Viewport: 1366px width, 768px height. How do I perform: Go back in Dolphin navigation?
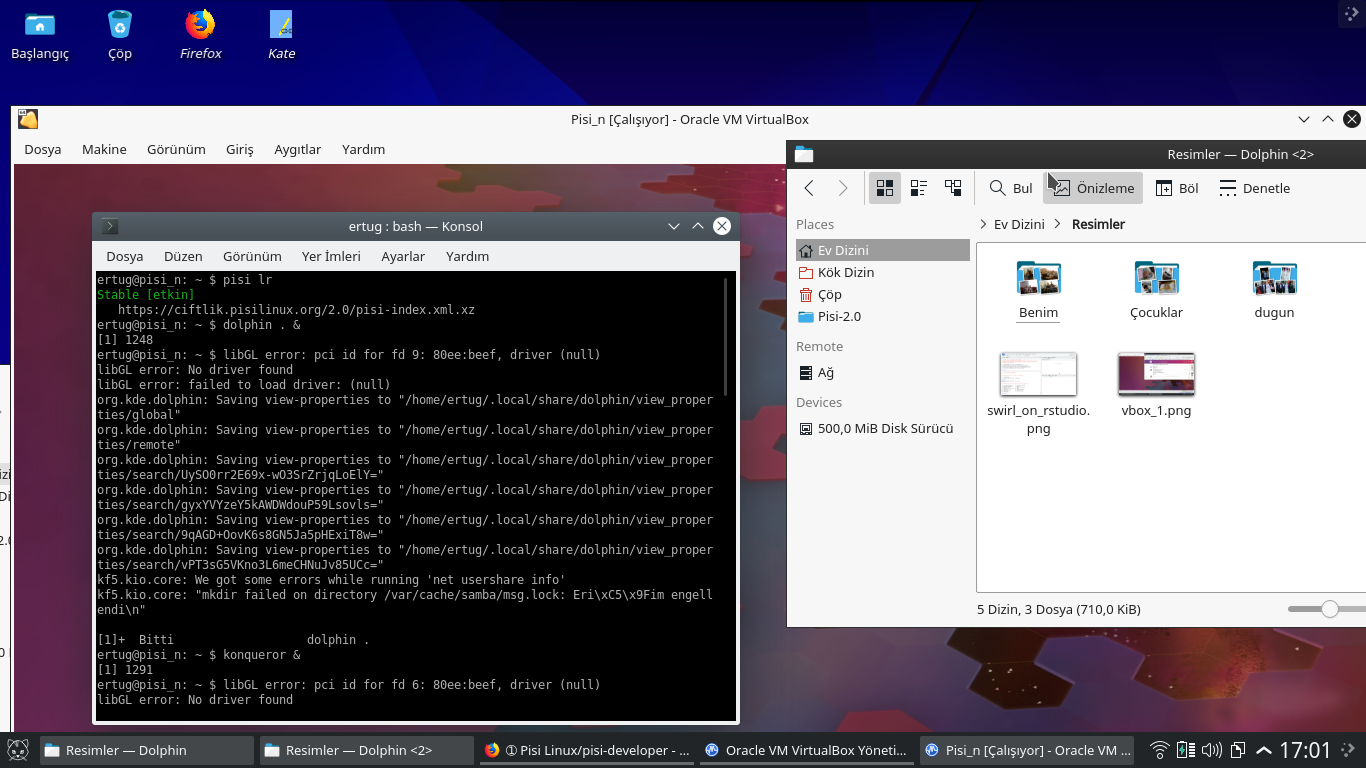coord(810,188)
